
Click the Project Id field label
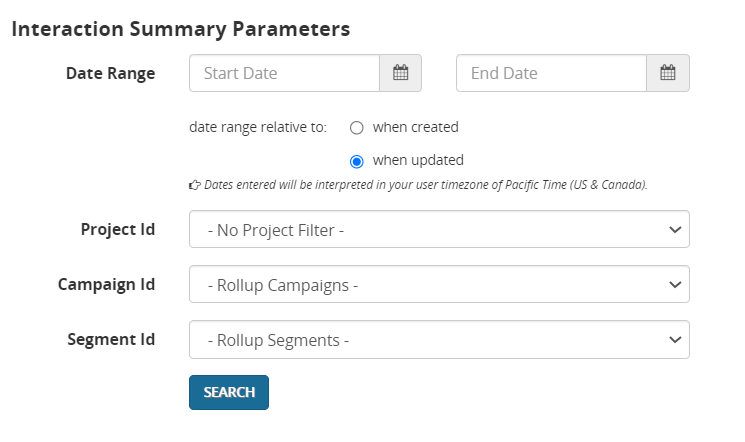(117, 230)
